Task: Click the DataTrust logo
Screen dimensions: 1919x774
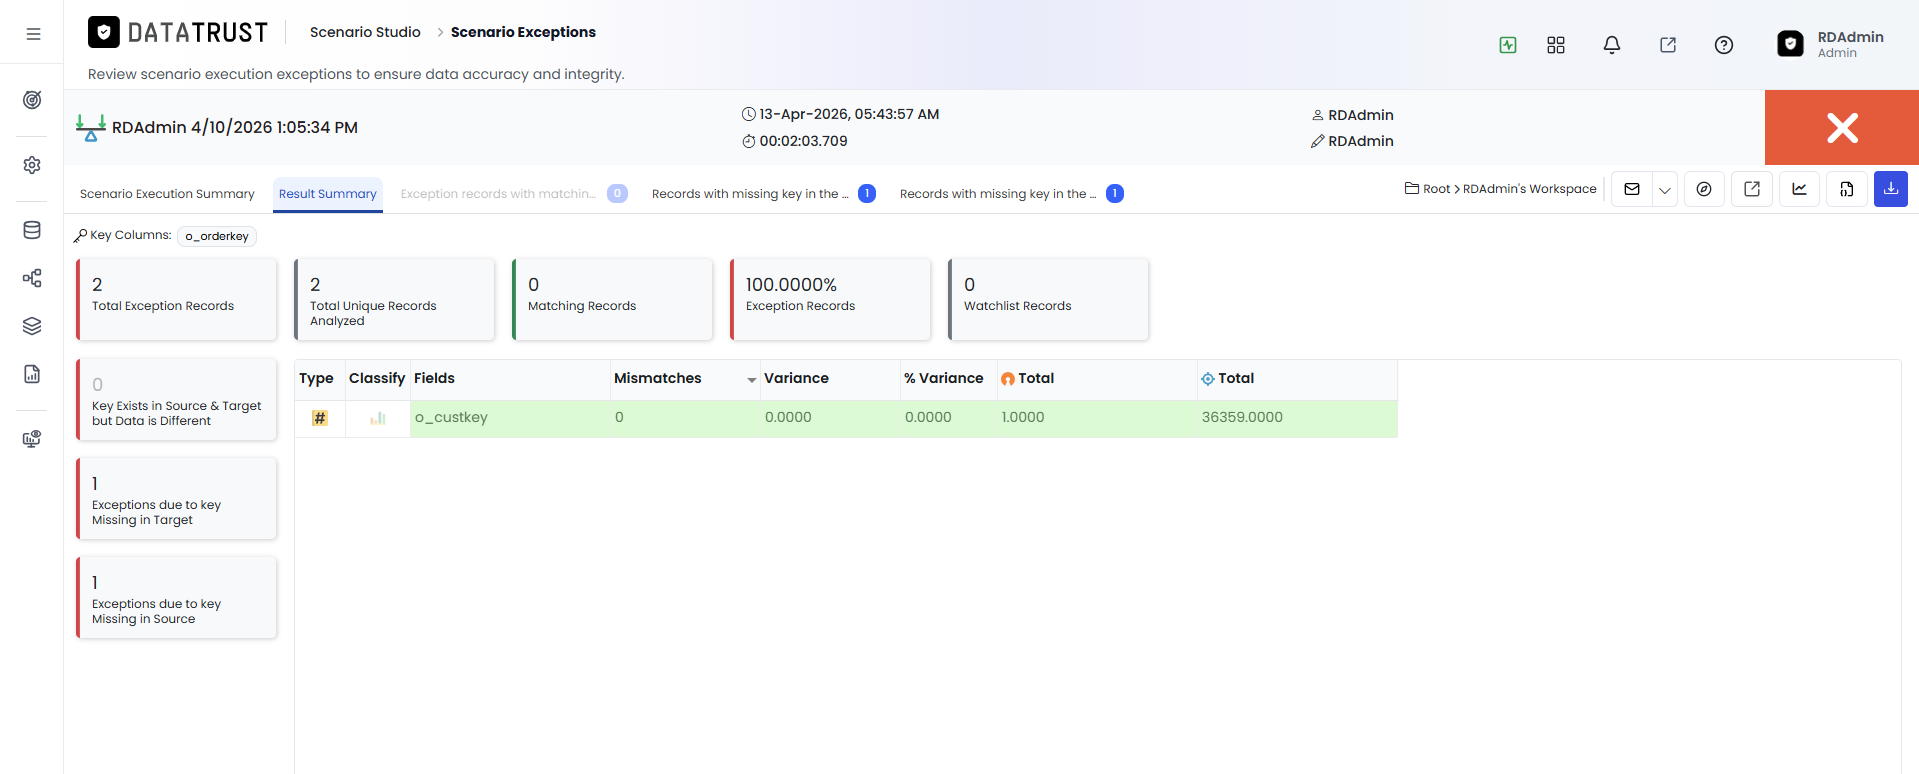Action: [x=178, y=33]
